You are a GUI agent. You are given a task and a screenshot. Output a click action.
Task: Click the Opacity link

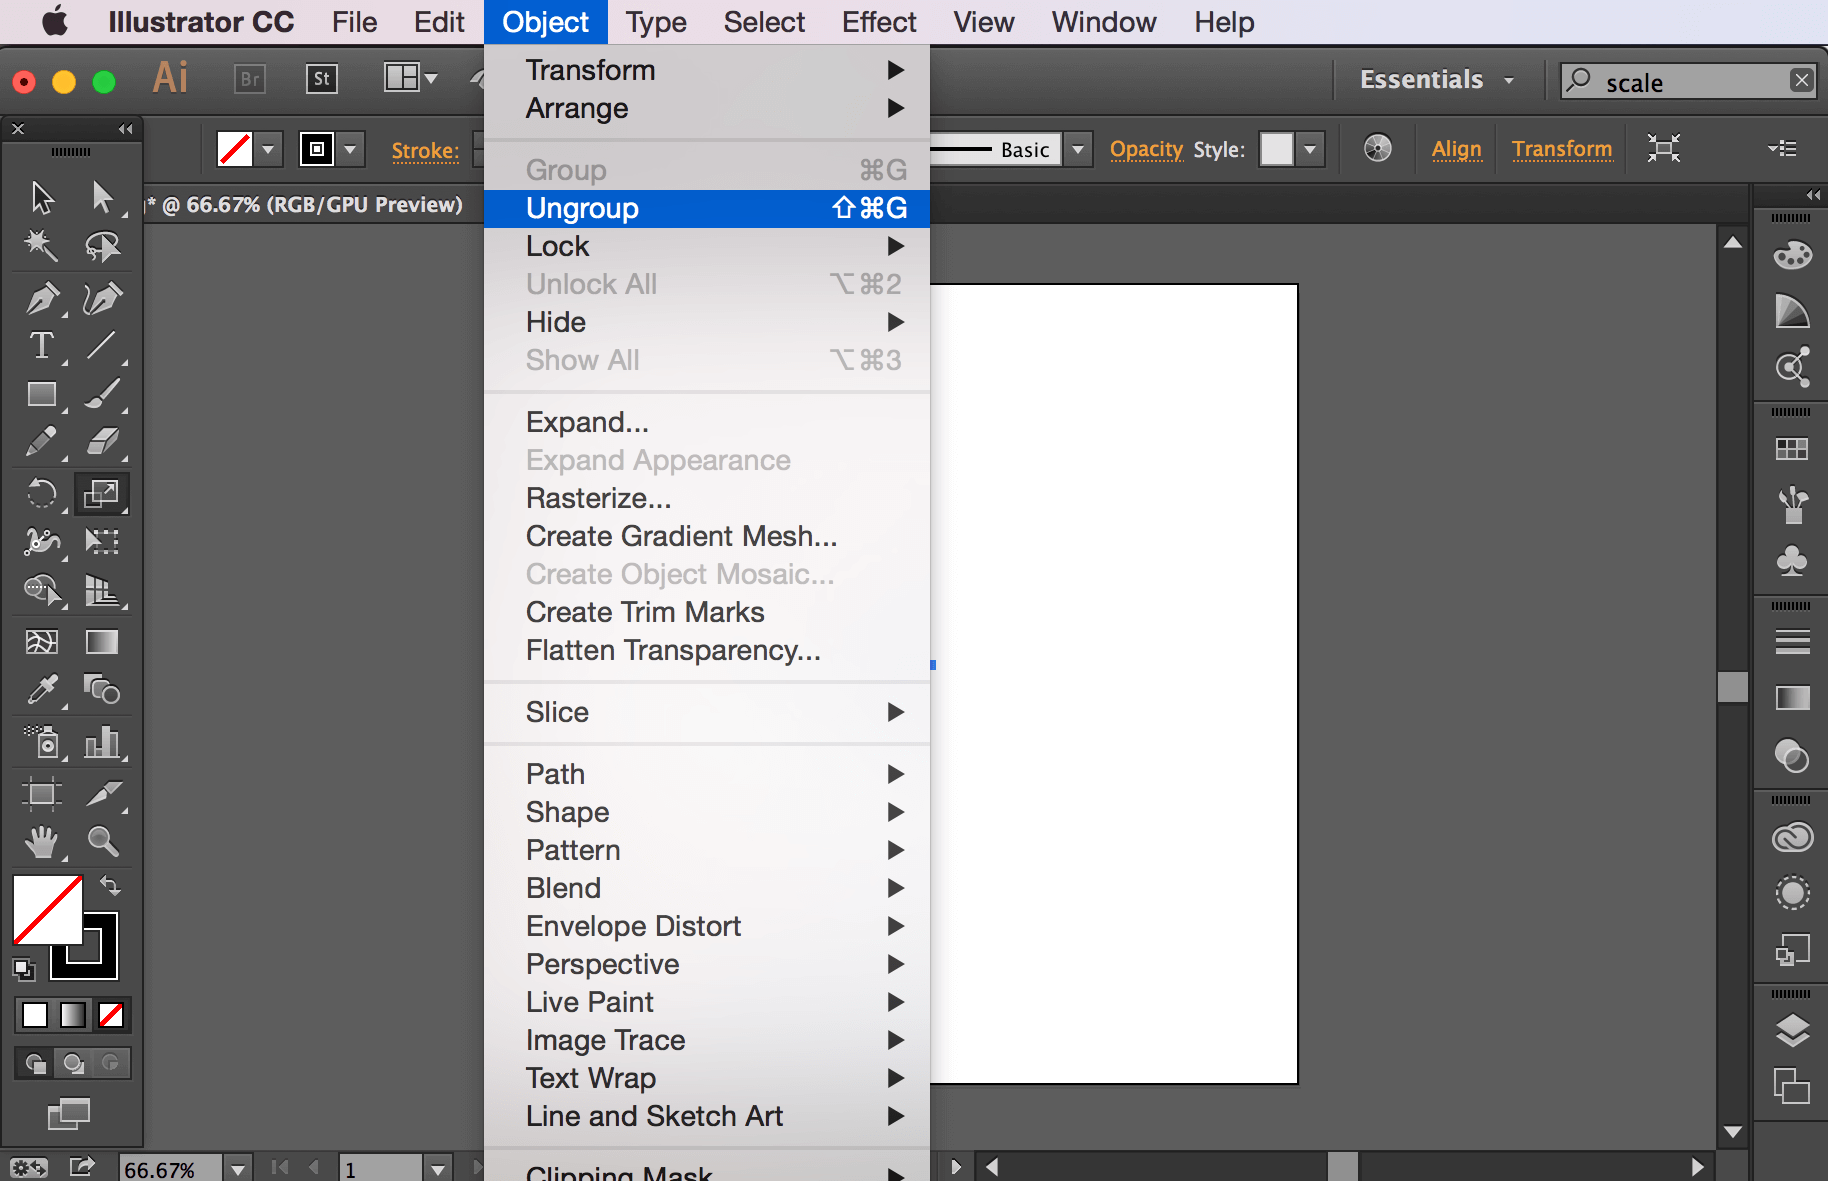(x=1145, y=150)
